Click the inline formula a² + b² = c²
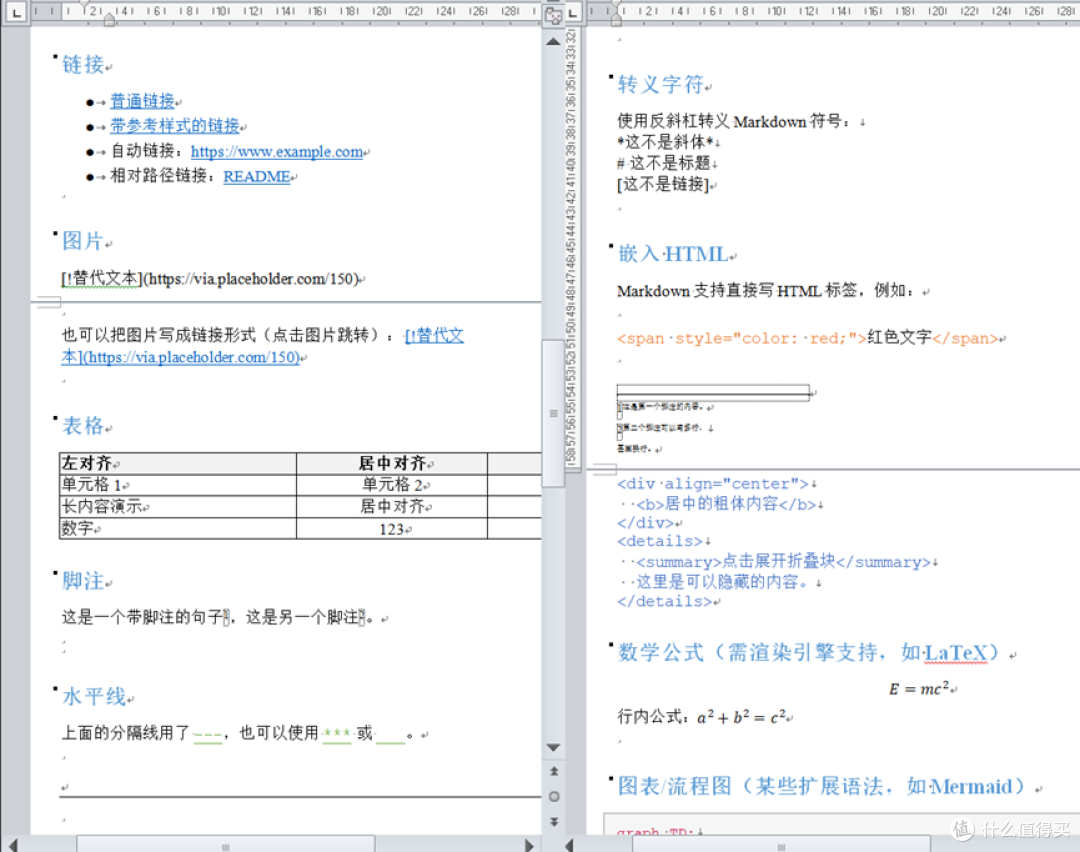This screenshot has width=1080, height=852. (x=740, y=717)
